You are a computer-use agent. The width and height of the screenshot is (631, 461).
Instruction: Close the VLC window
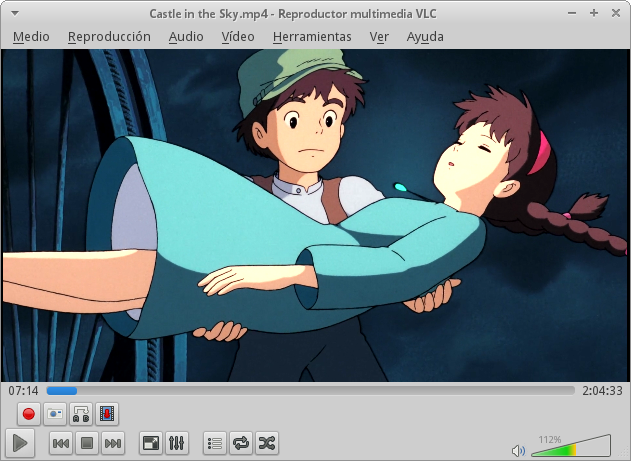(x=616, y=13)
